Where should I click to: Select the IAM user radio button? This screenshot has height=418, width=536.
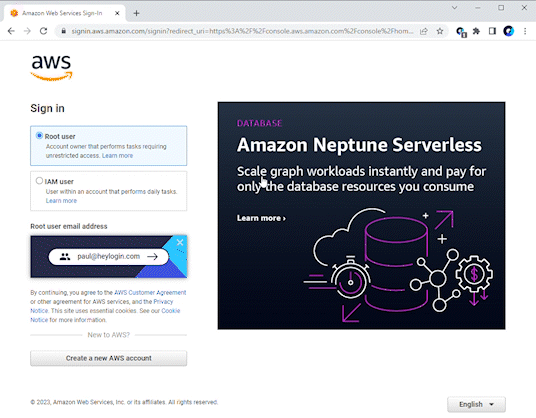click(x=39, y=180)
